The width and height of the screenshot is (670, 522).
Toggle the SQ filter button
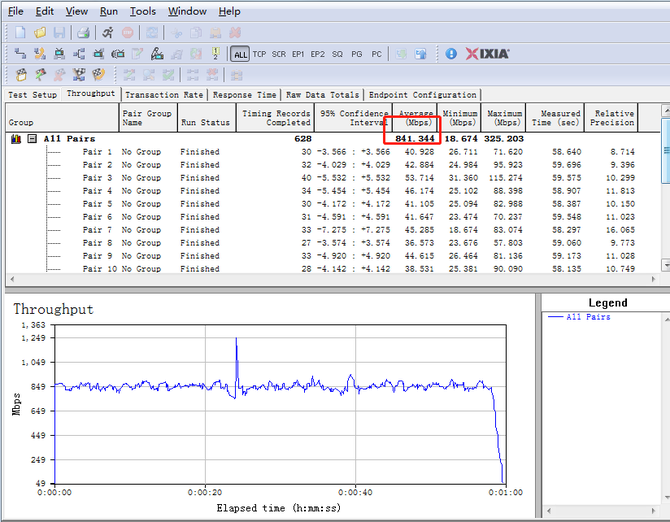337,54
